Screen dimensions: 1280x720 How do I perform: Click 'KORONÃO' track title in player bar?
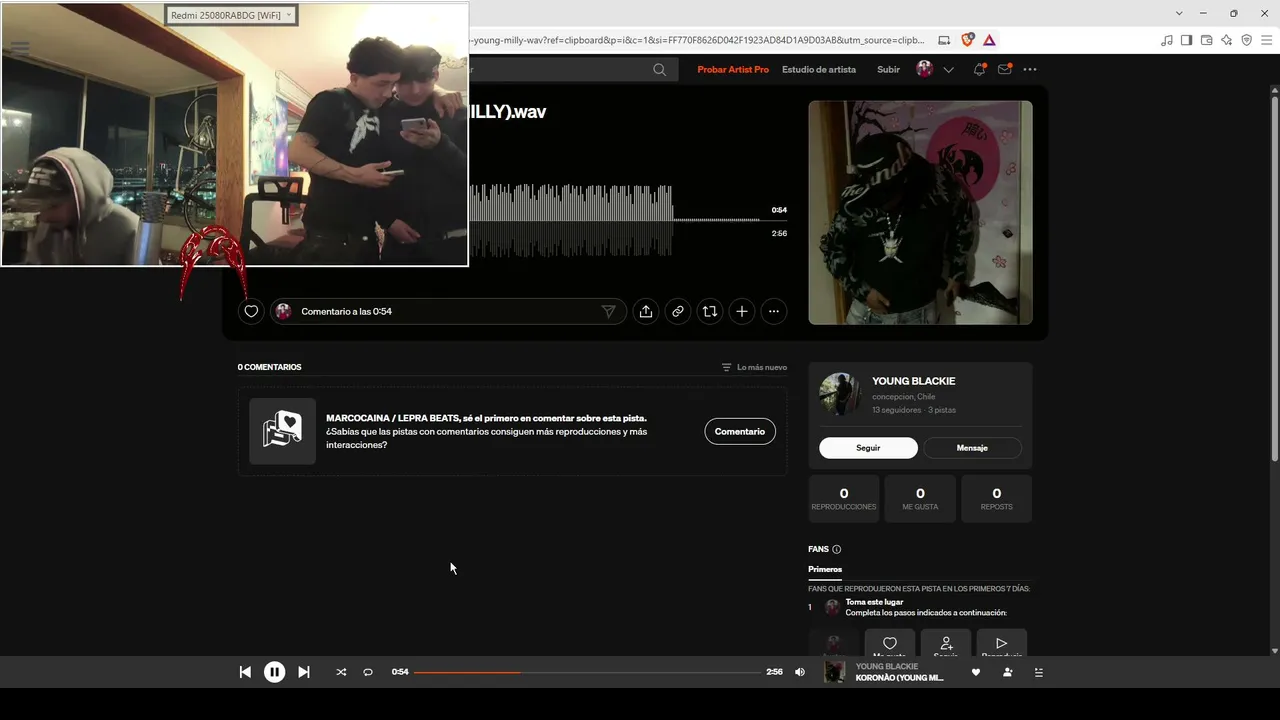[899, 678]
